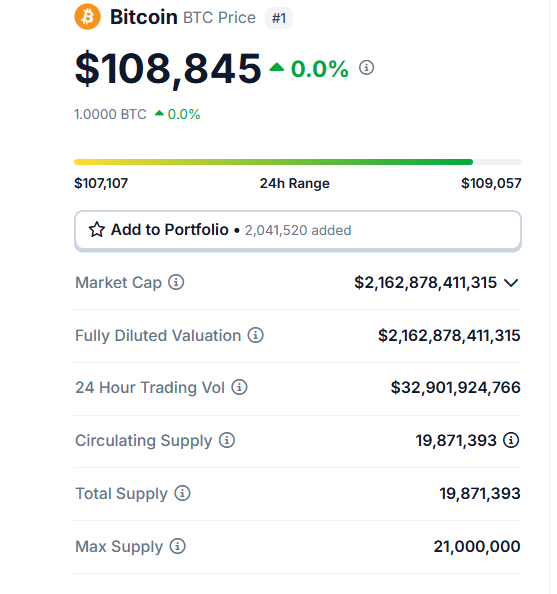Show Total Supply info icon
The width and height of the screenshot is (557, 594).
click(x=182, y=493)
